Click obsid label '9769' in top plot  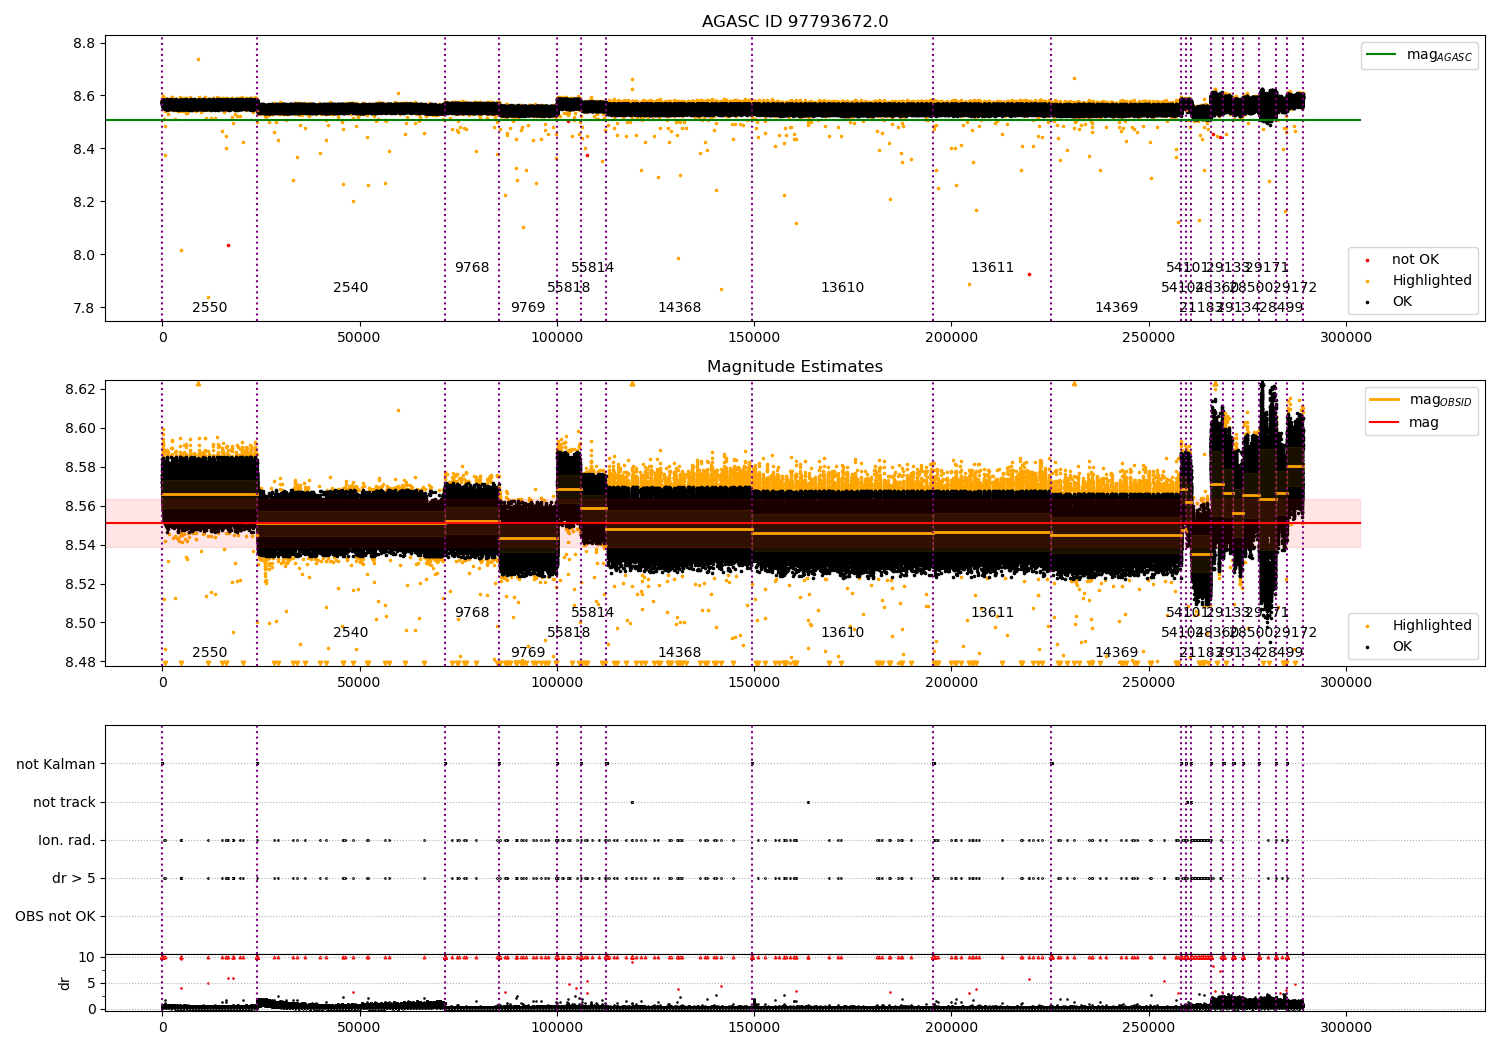point(528,308)
